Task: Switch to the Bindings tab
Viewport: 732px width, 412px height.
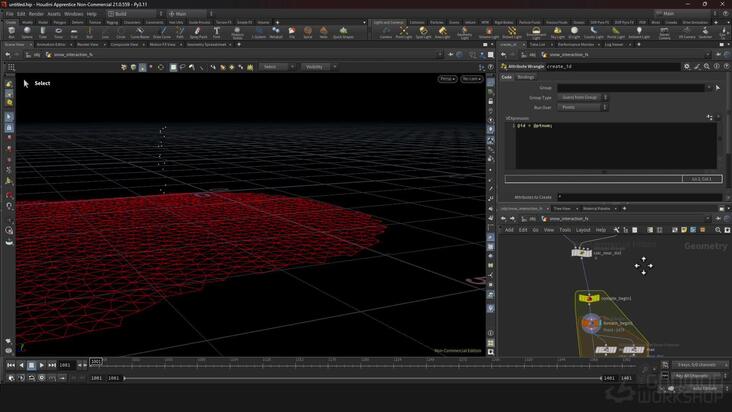Action: pyautogui.click(x=526, y=77)
